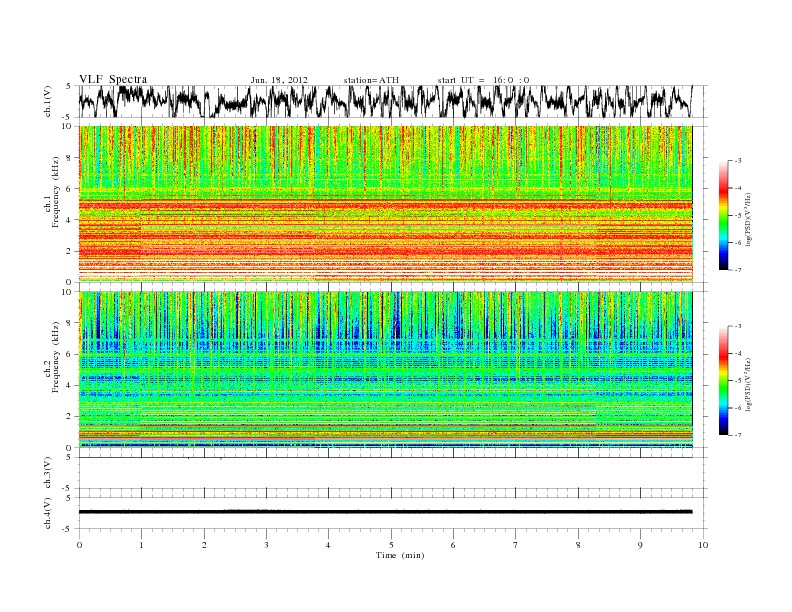792x612 pixels.
Task: Click the "VLF Spectra" plot title
Action: click(113, 79)
